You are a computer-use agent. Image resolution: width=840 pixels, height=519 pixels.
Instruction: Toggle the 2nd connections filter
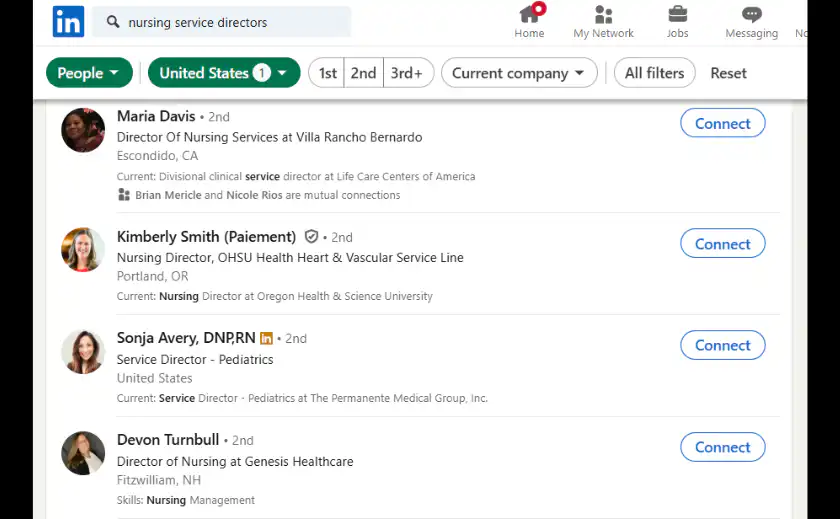pos(363,73)
